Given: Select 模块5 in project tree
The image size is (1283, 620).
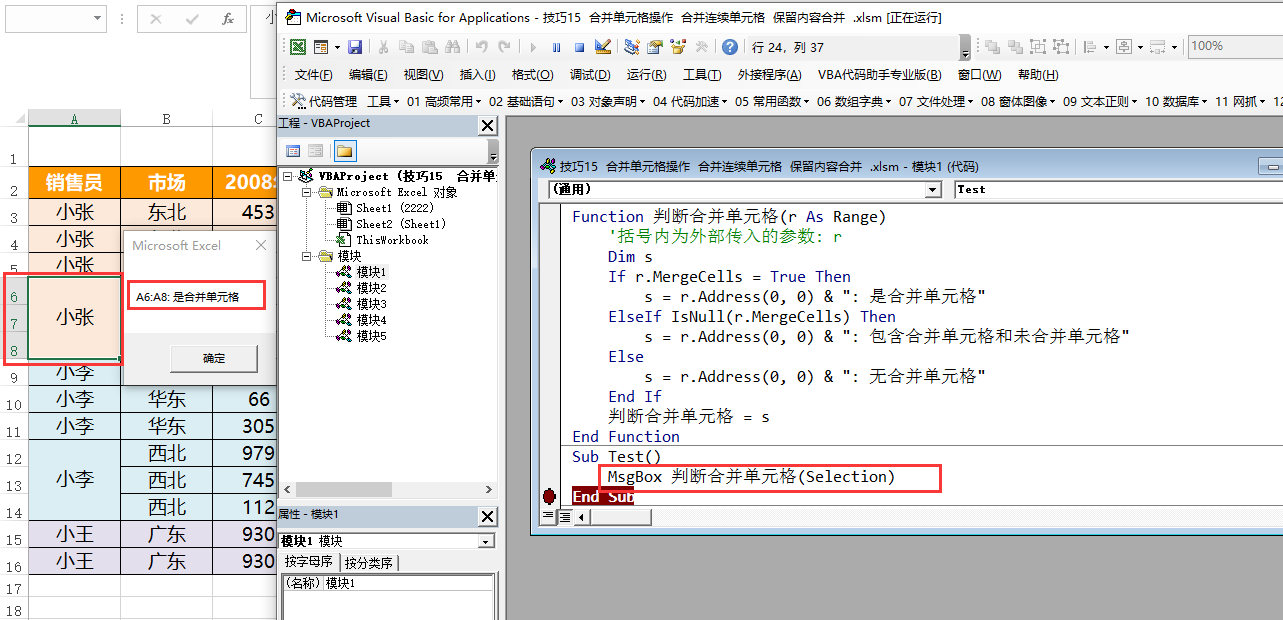Looking at the screenshot, I should click(x=371, y=336).
